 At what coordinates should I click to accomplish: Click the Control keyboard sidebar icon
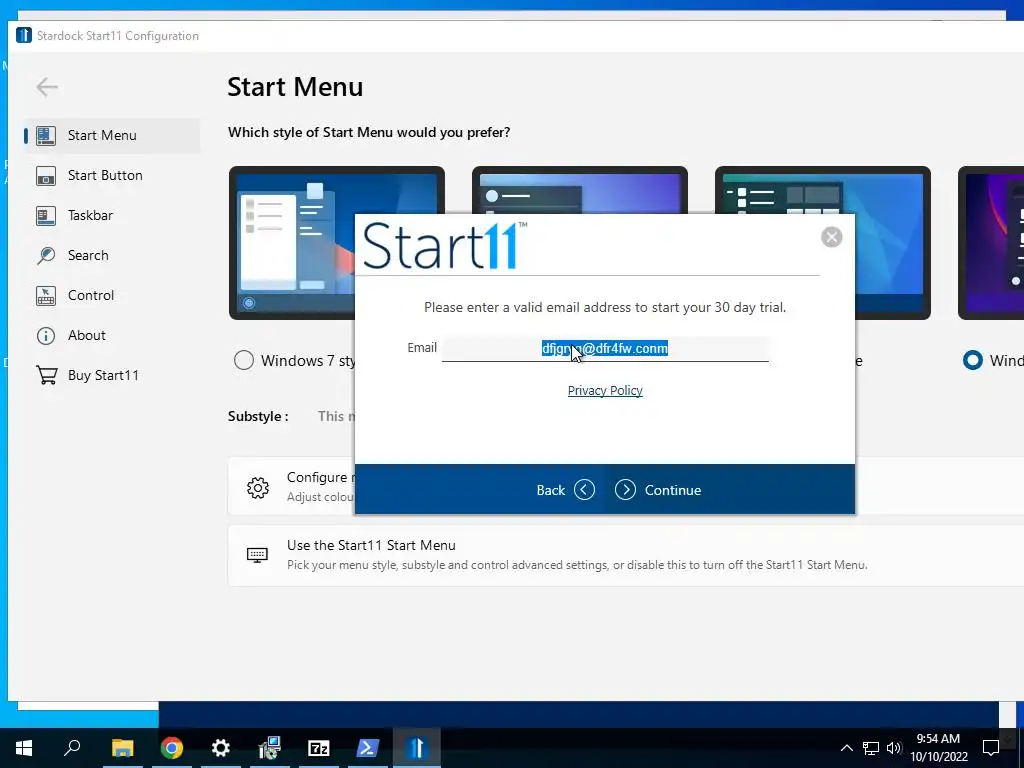[46, 296]
